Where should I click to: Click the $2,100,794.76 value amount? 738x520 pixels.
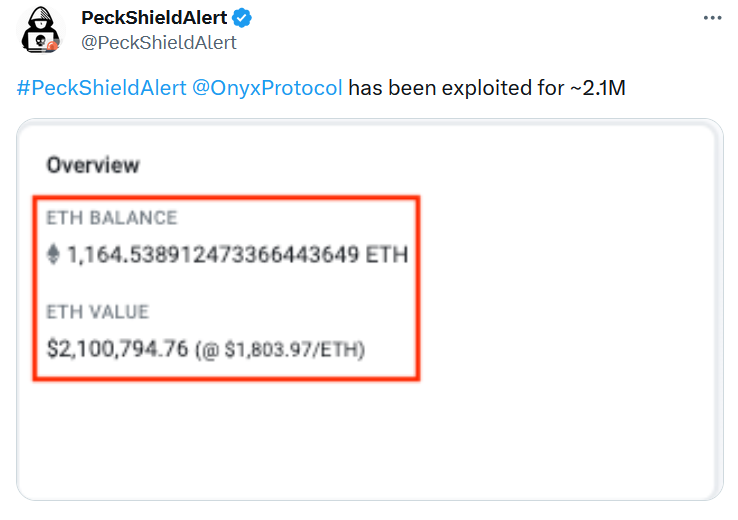(x=118, y=349)
